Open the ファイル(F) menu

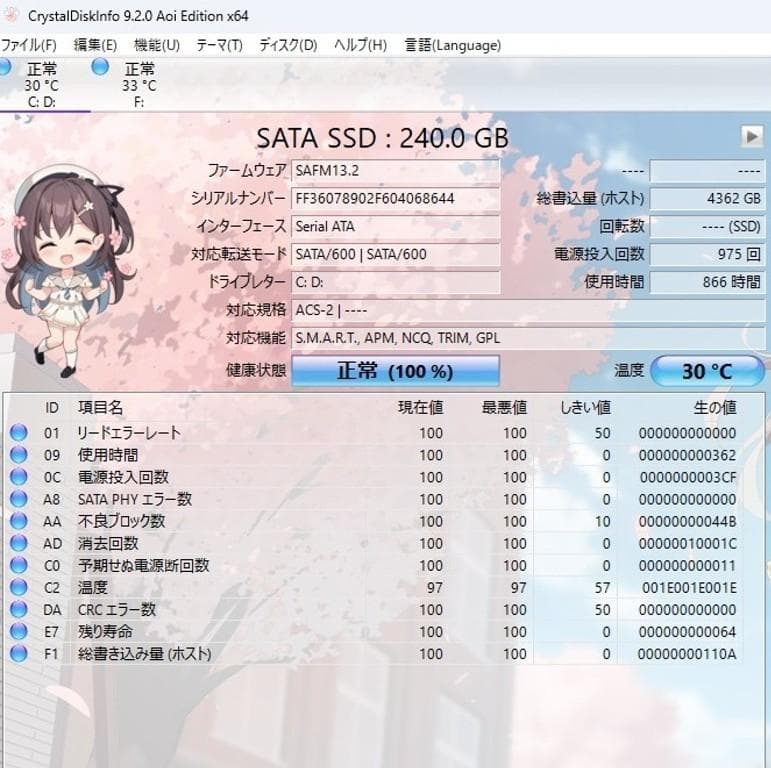(x=29, y=45)
